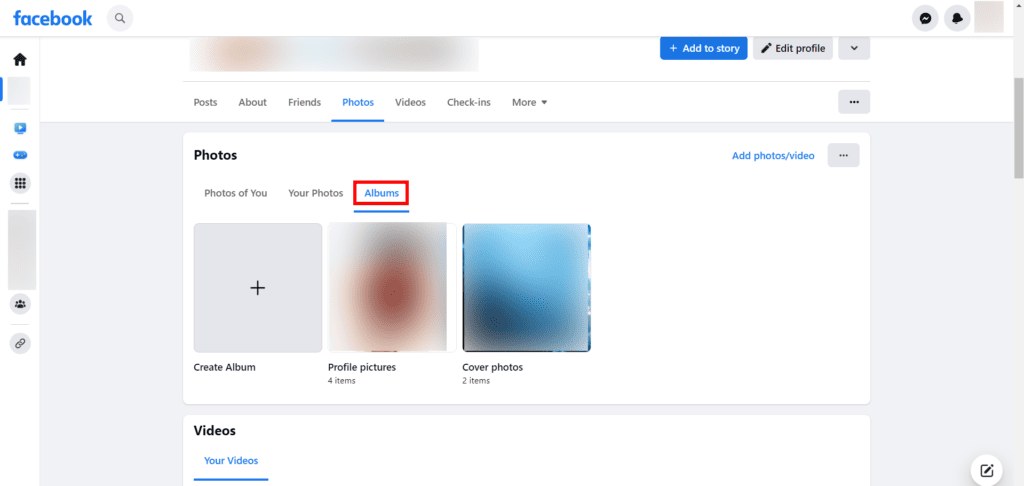The height and width of the screenshot is (486, 1024).
Task: Click Add photos/video link
Action: [773, 155]
